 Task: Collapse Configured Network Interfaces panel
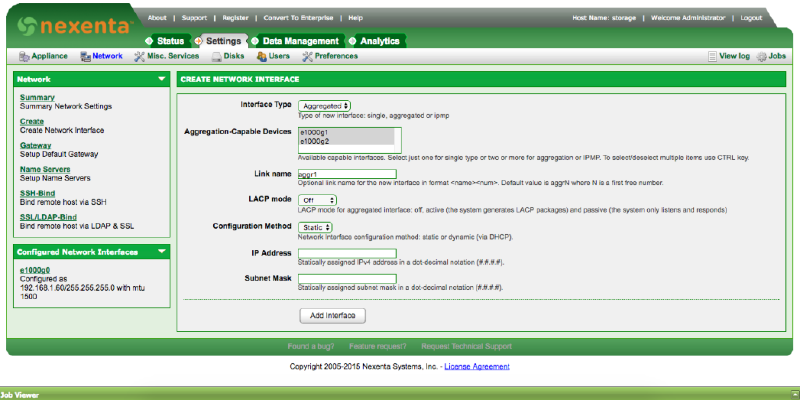click(162, 252)
